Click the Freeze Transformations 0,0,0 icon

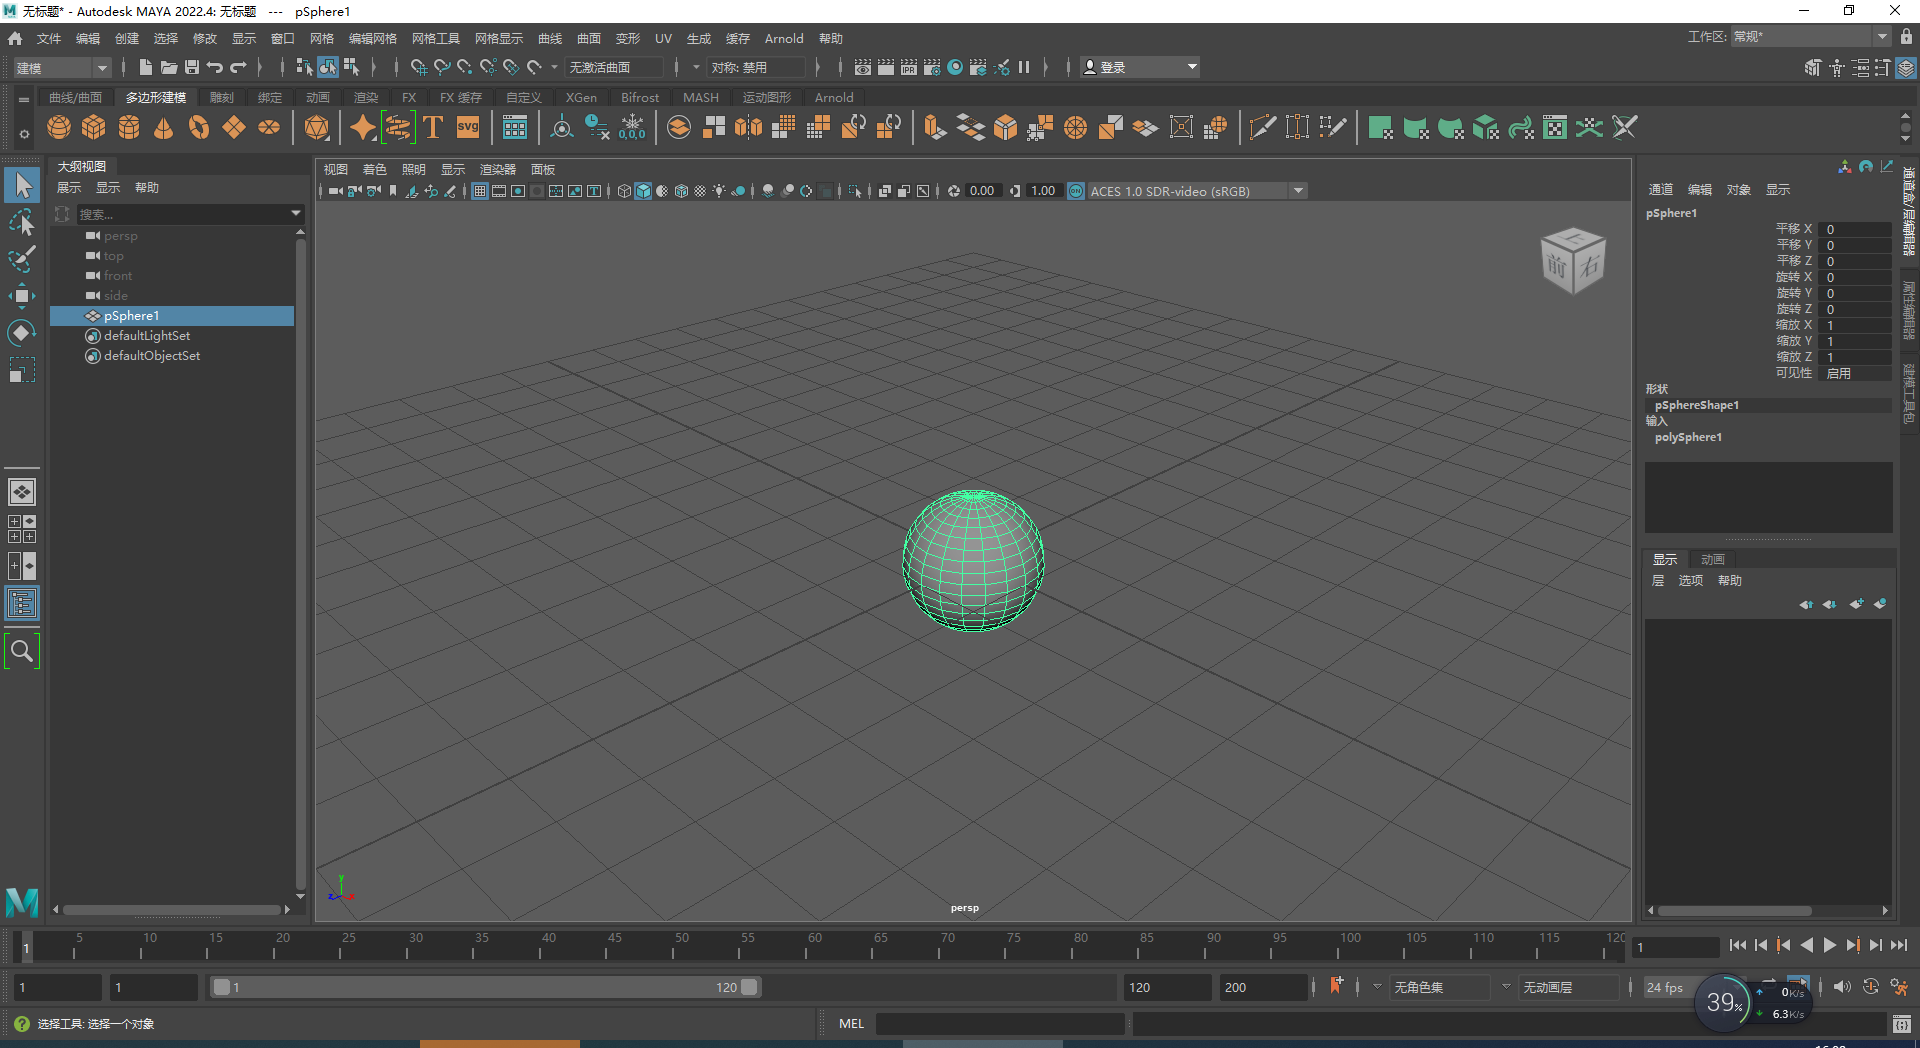(632, 127)
